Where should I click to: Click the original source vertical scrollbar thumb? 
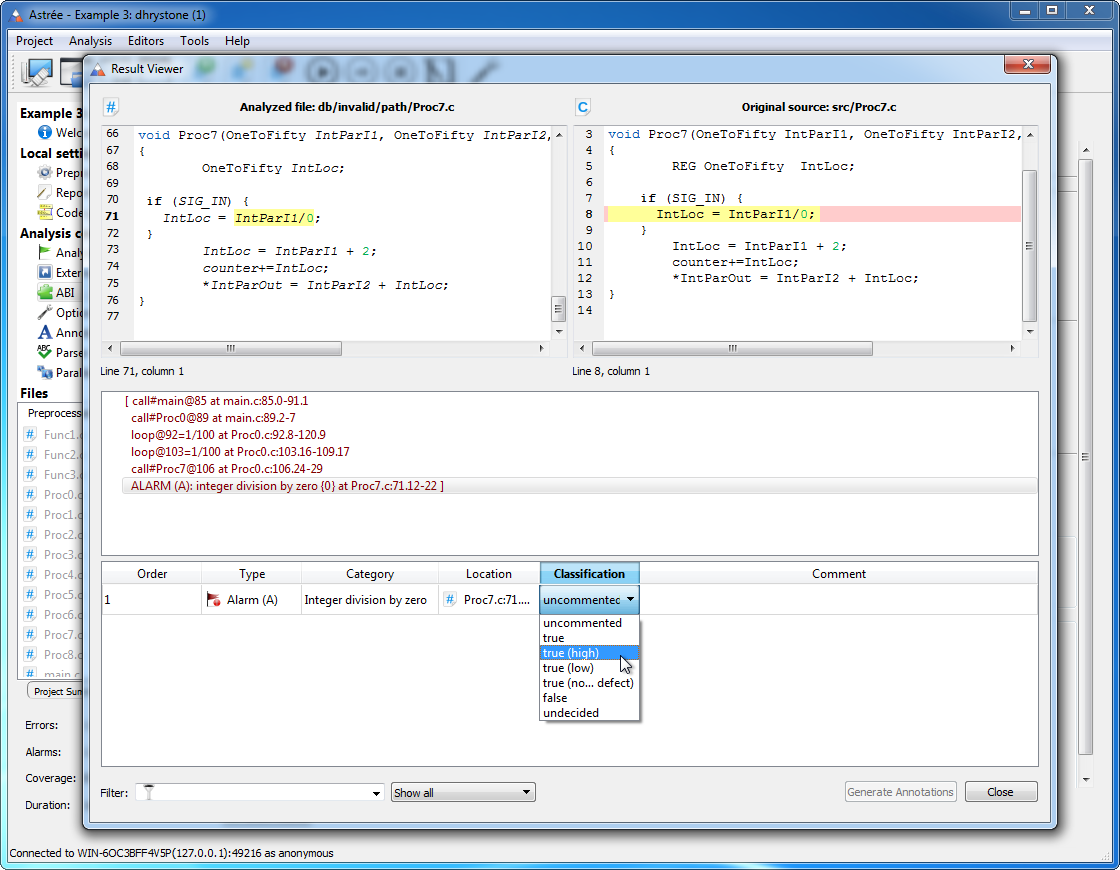tap(1029, 246)
